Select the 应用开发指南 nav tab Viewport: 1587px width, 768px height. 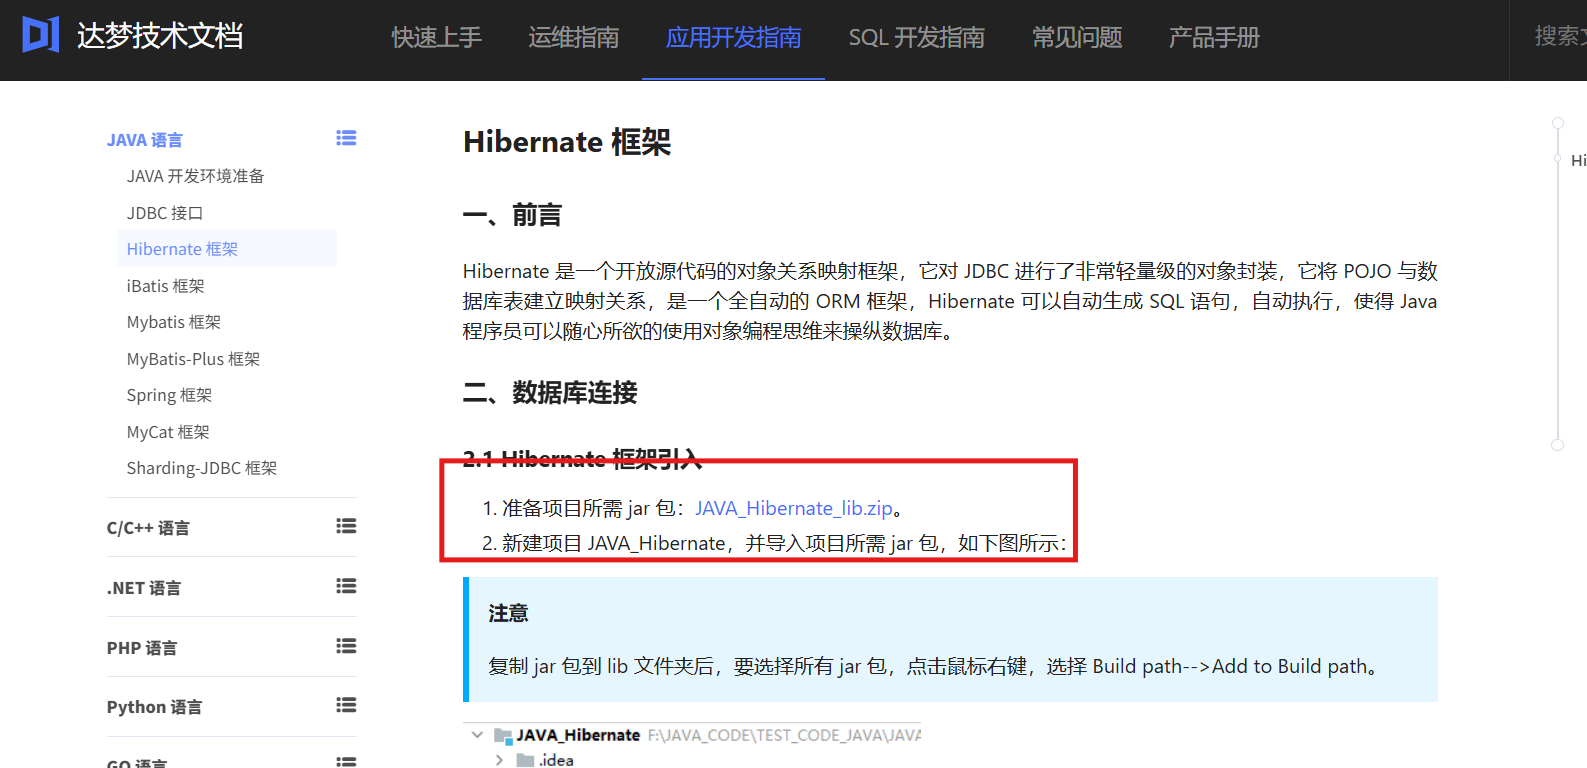click(x=733, y=38)
